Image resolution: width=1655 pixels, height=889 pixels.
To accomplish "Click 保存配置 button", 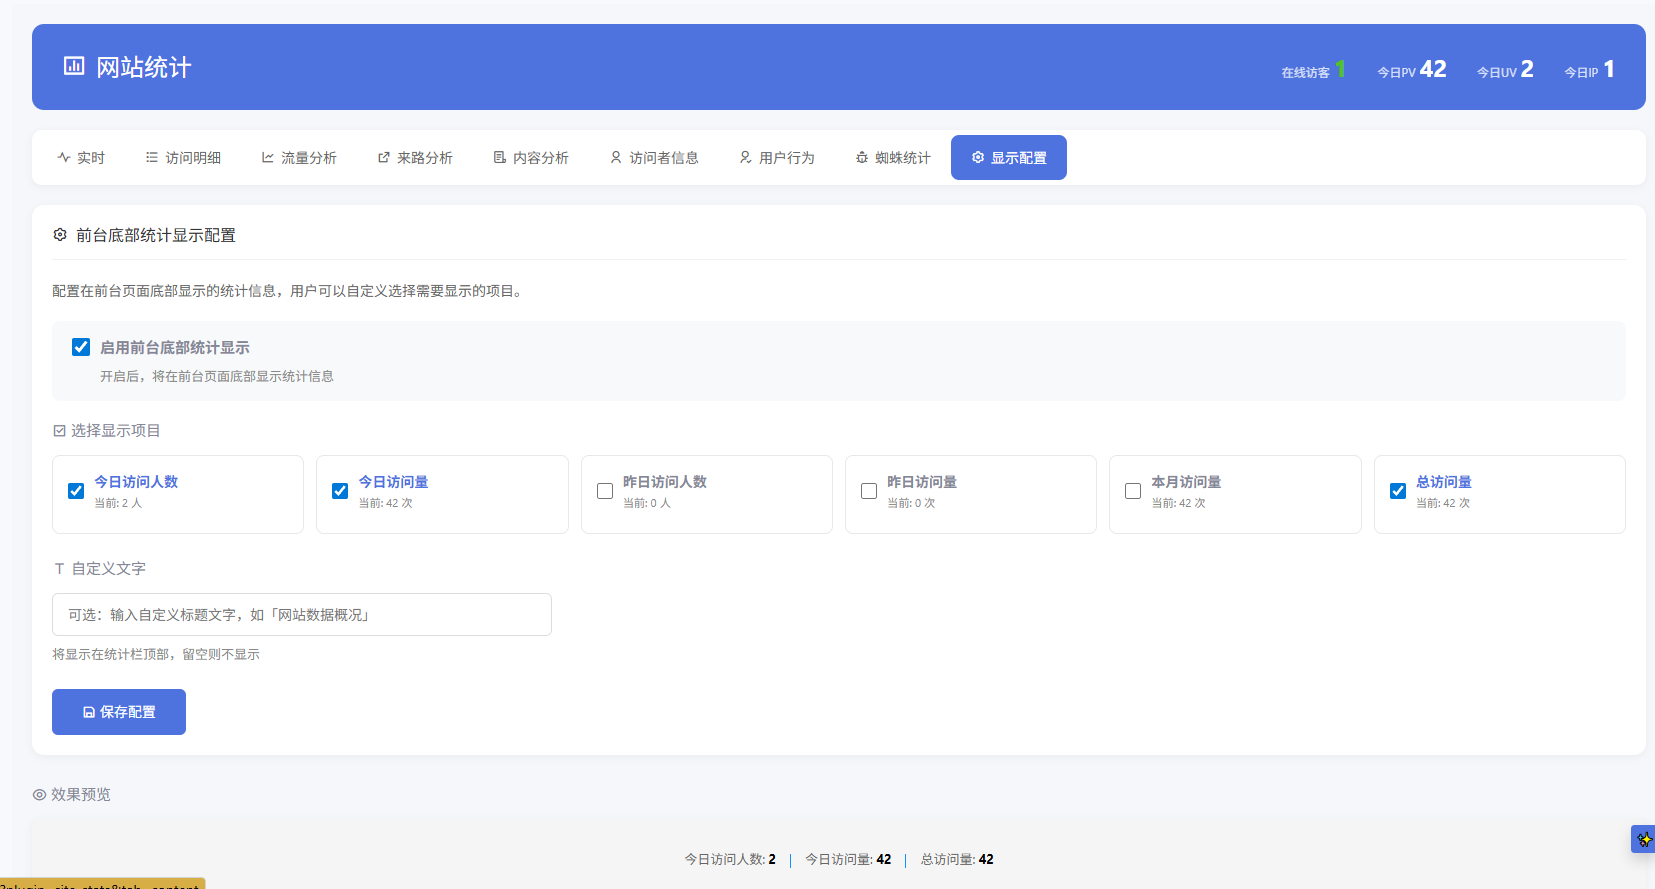I will [x=119, y=712].
